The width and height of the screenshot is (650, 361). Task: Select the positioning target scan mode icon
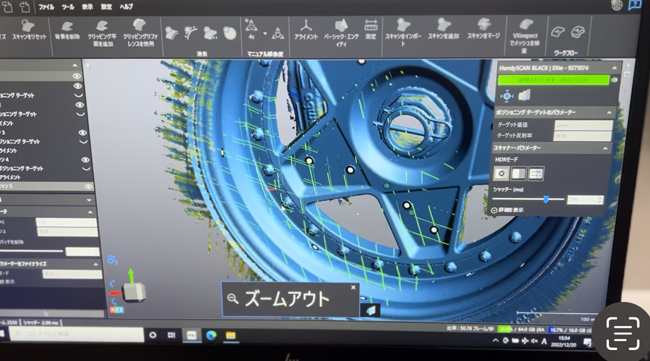pos(507,96)
